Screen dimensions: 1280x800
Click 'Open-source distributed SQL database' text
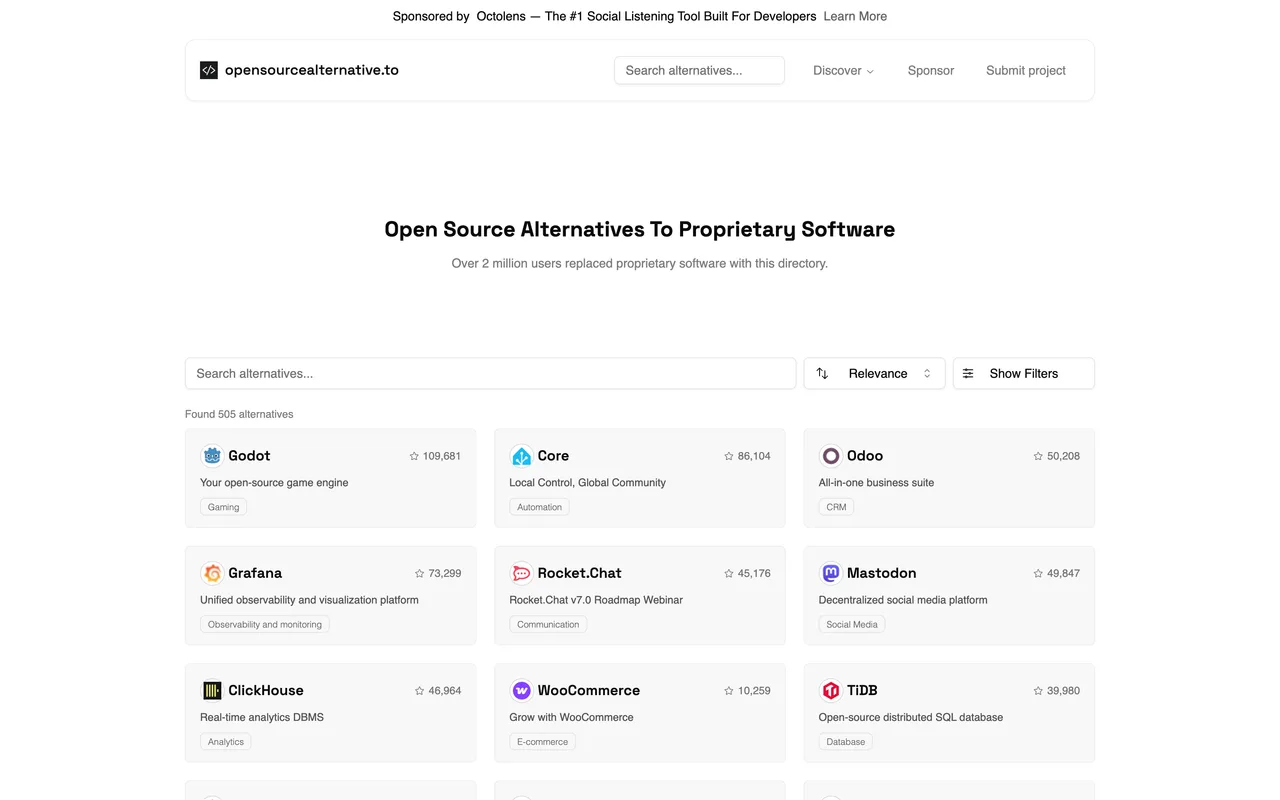(911, 717)
